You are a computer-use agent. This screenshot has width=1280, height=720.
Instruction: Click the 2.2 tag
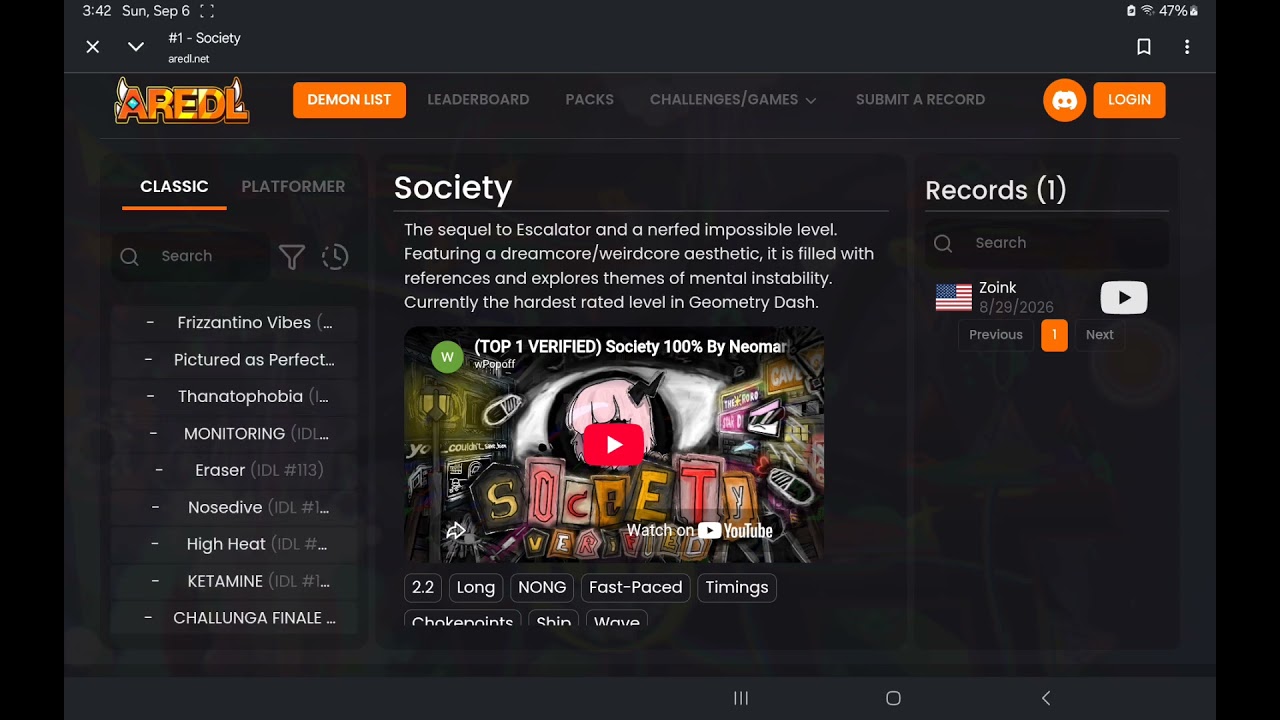pyautogui.click(x=423, y=588)
